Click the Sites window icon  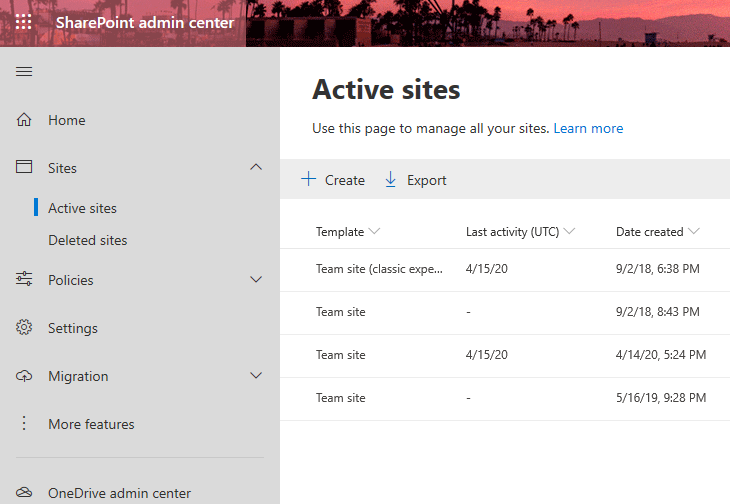pyautogui.click(x=24, y=167)
